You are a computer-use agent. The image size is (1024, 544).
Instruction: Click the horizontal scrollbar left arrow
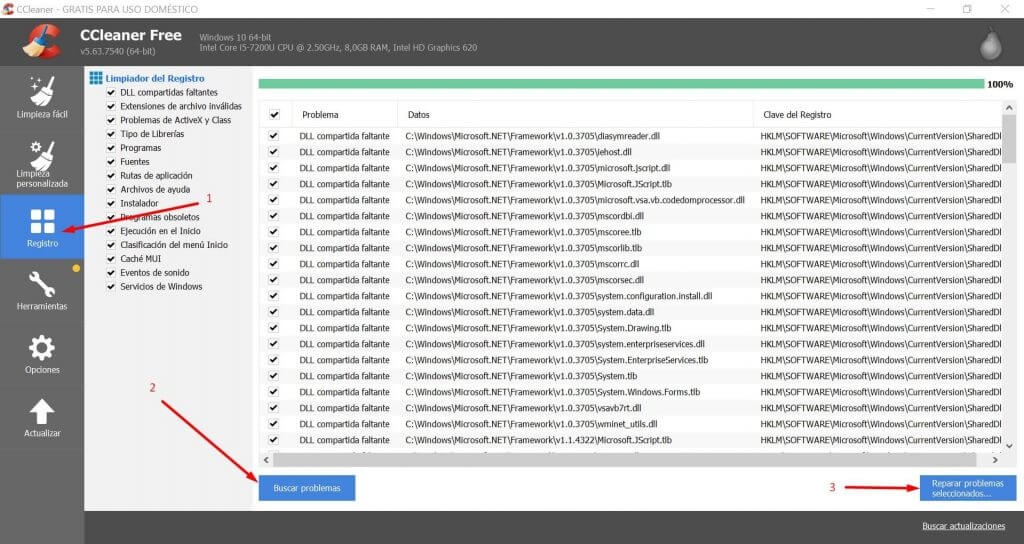pyautogui.click(x=266, y=460)
